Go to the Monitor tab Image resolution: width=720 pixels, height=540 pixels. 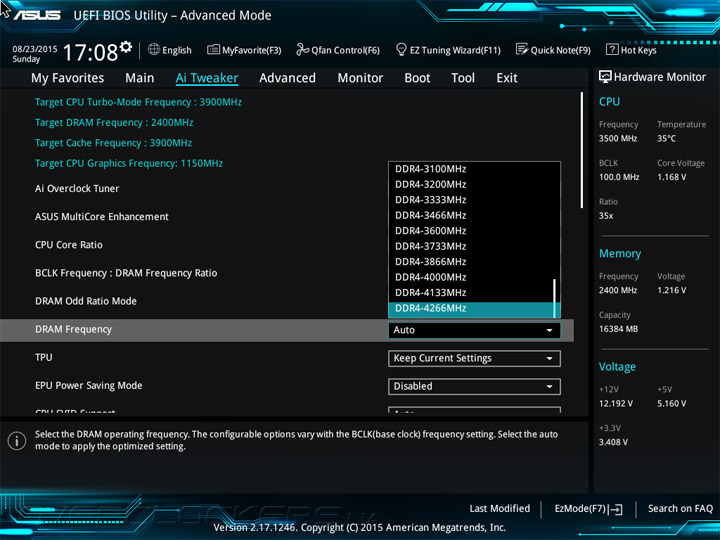tap(360, 78)
